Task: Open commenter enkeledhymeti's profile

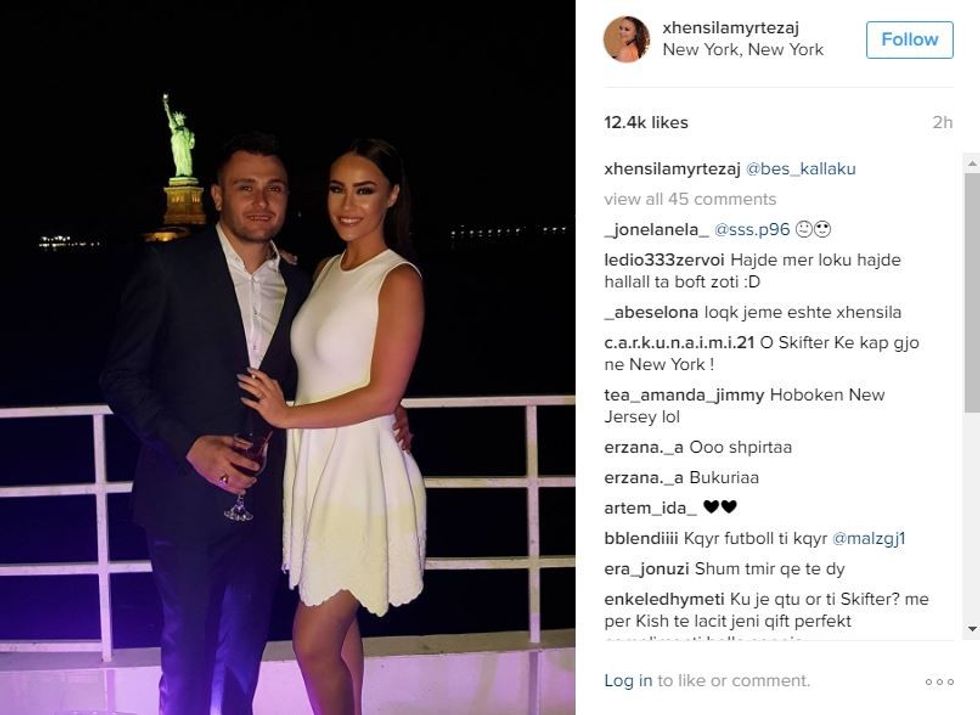Action: pyautogui.click(x=664, y=599)
